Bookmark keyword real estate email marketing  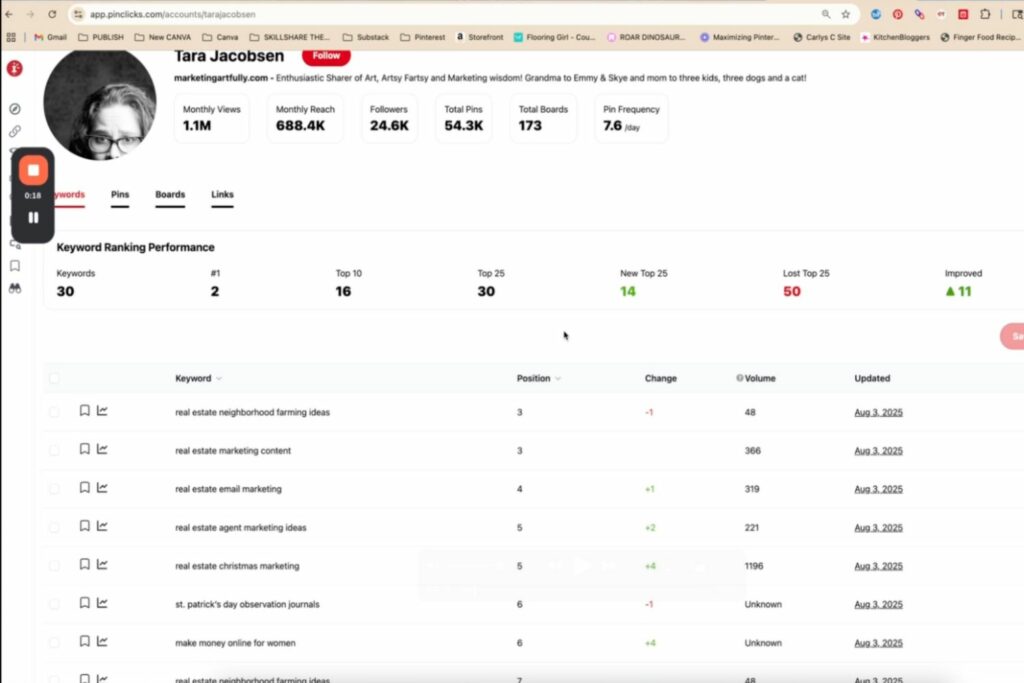coord(84,488)
